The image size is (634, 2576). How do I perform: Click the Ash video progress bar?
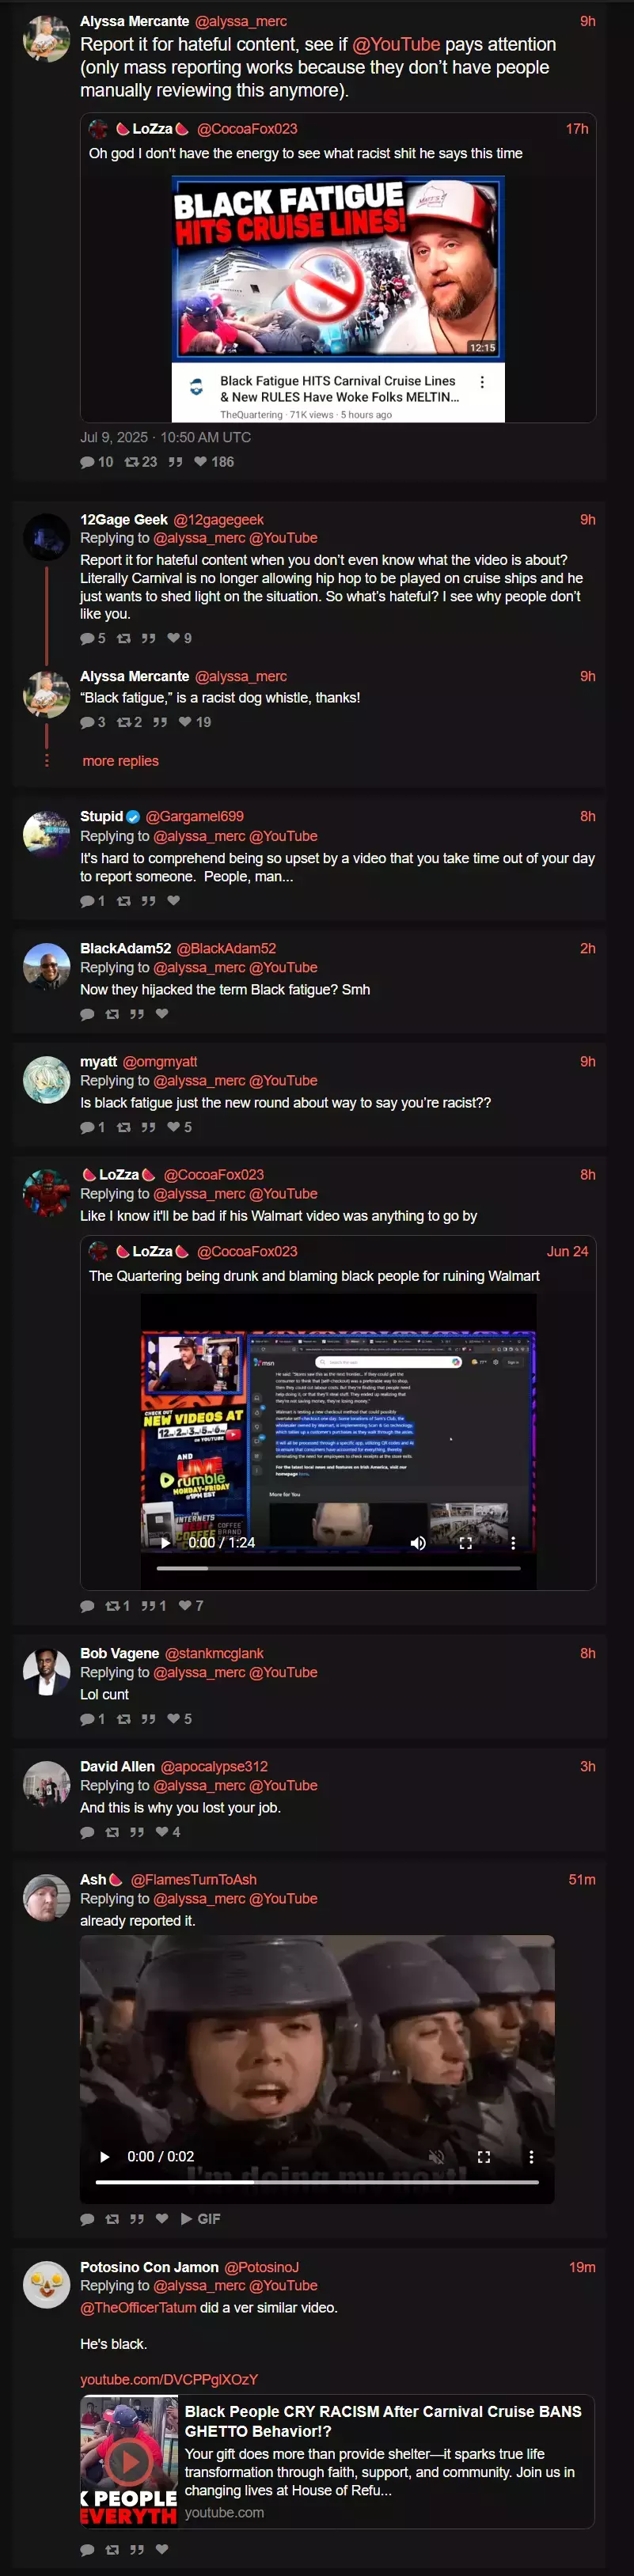click(317, 2181)
